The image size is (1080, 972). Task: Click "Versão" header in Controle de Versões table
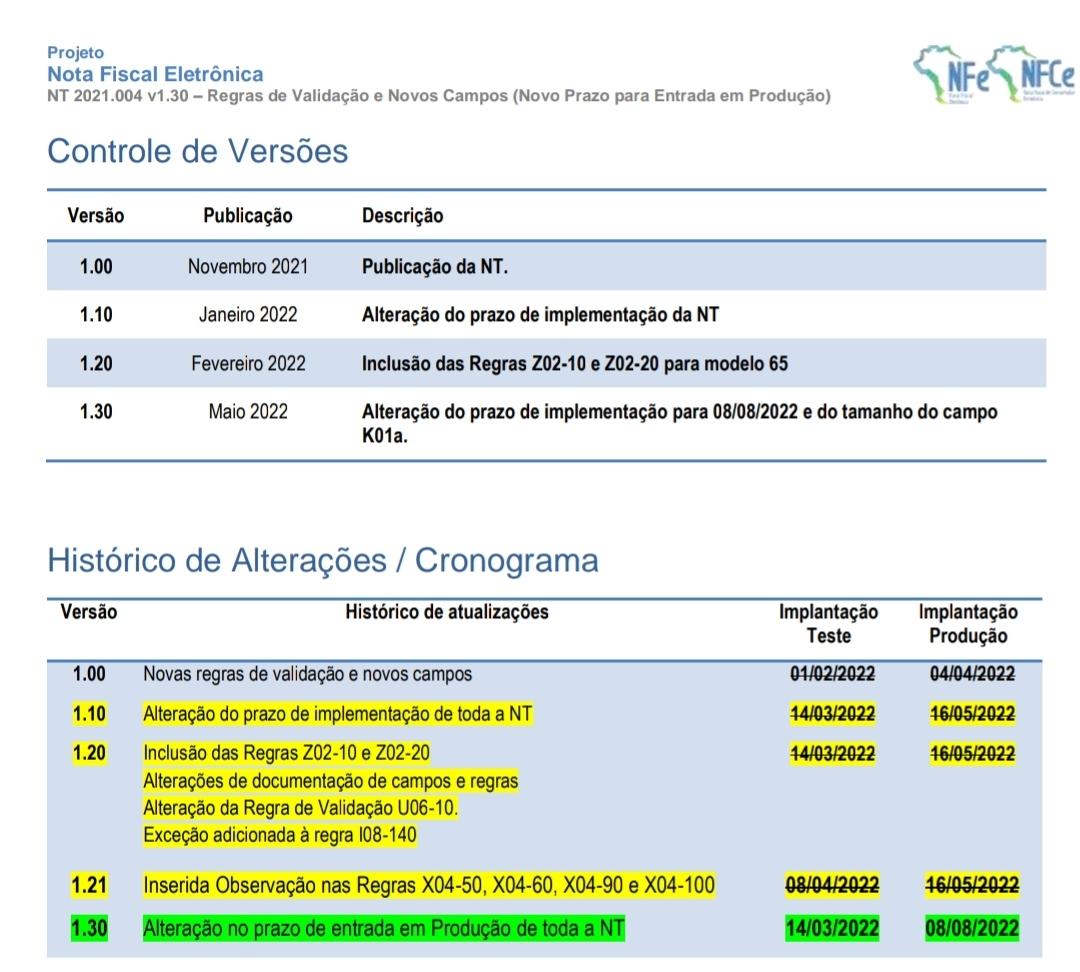(x=96, y=216)
